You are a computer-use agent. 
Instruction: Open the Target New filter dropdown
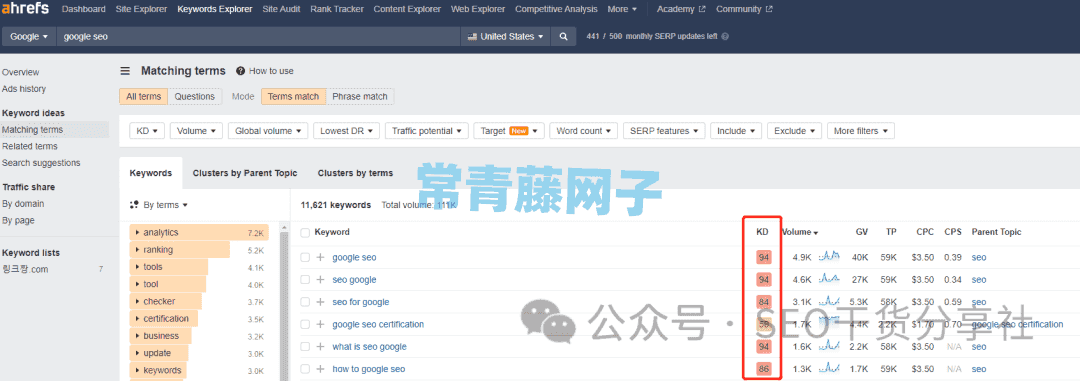[510, 131]
